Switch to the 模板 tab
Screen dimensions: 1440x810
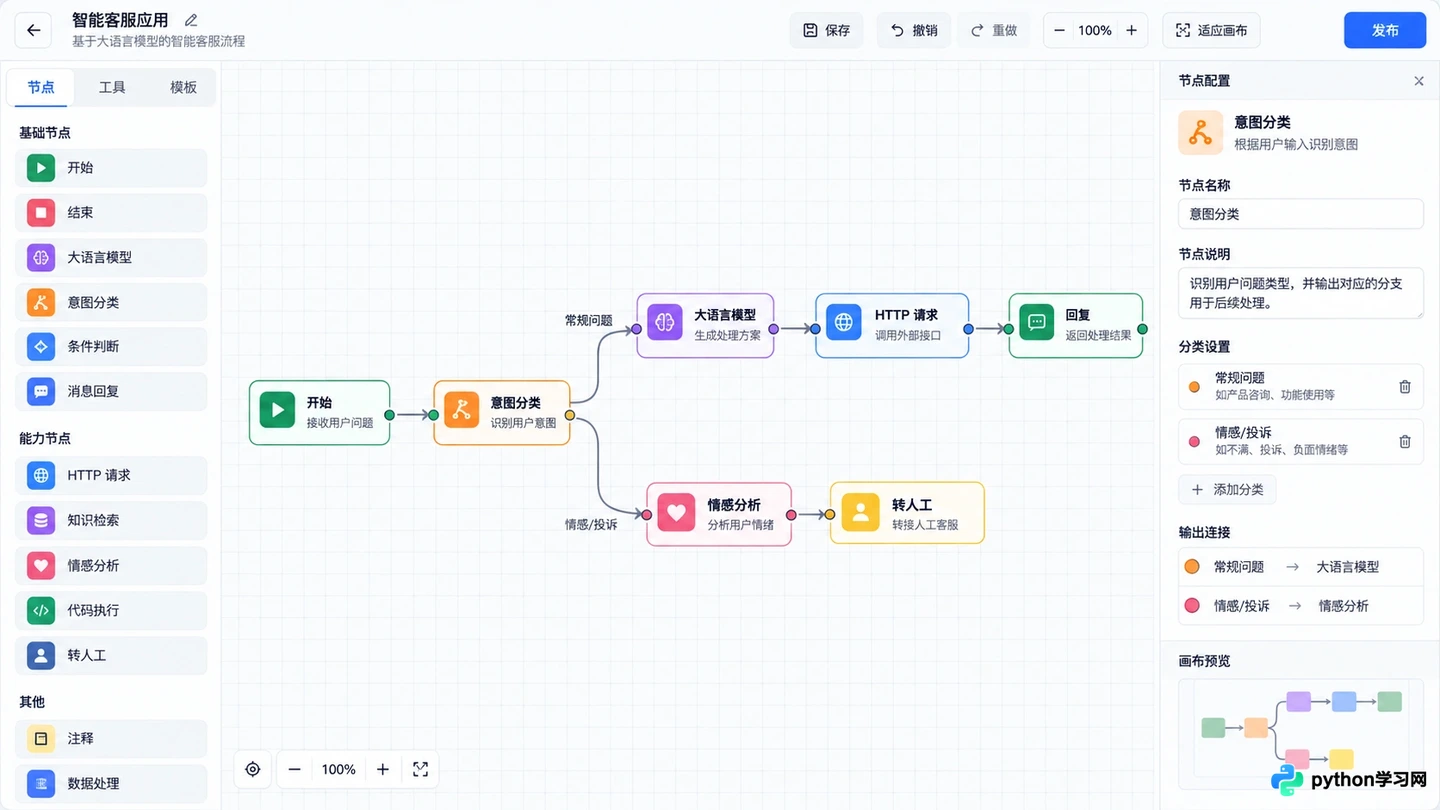pos(183,87)
